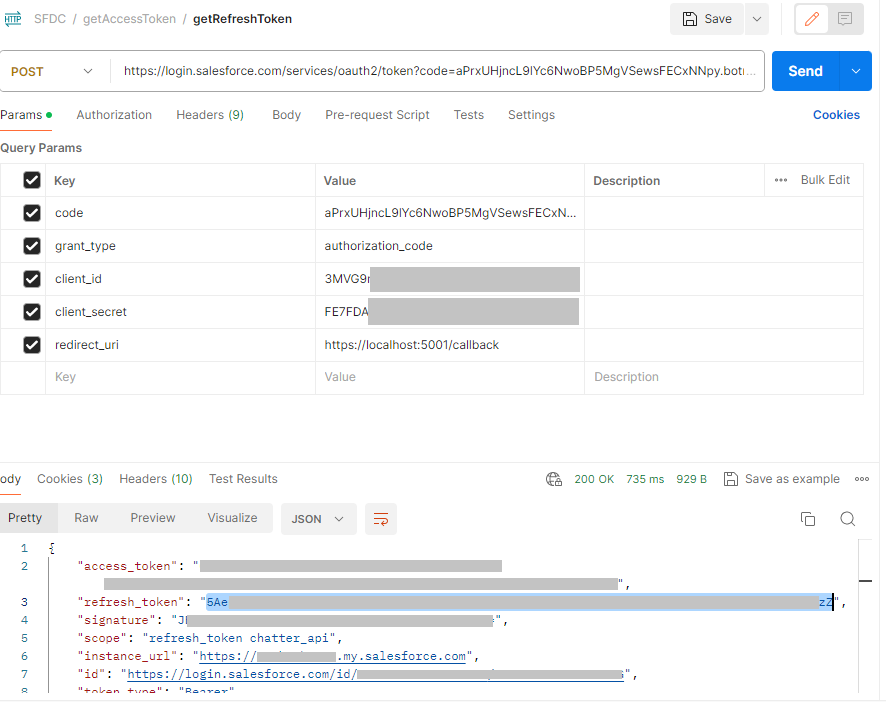Select the Pretty view

tap(25, 518)
